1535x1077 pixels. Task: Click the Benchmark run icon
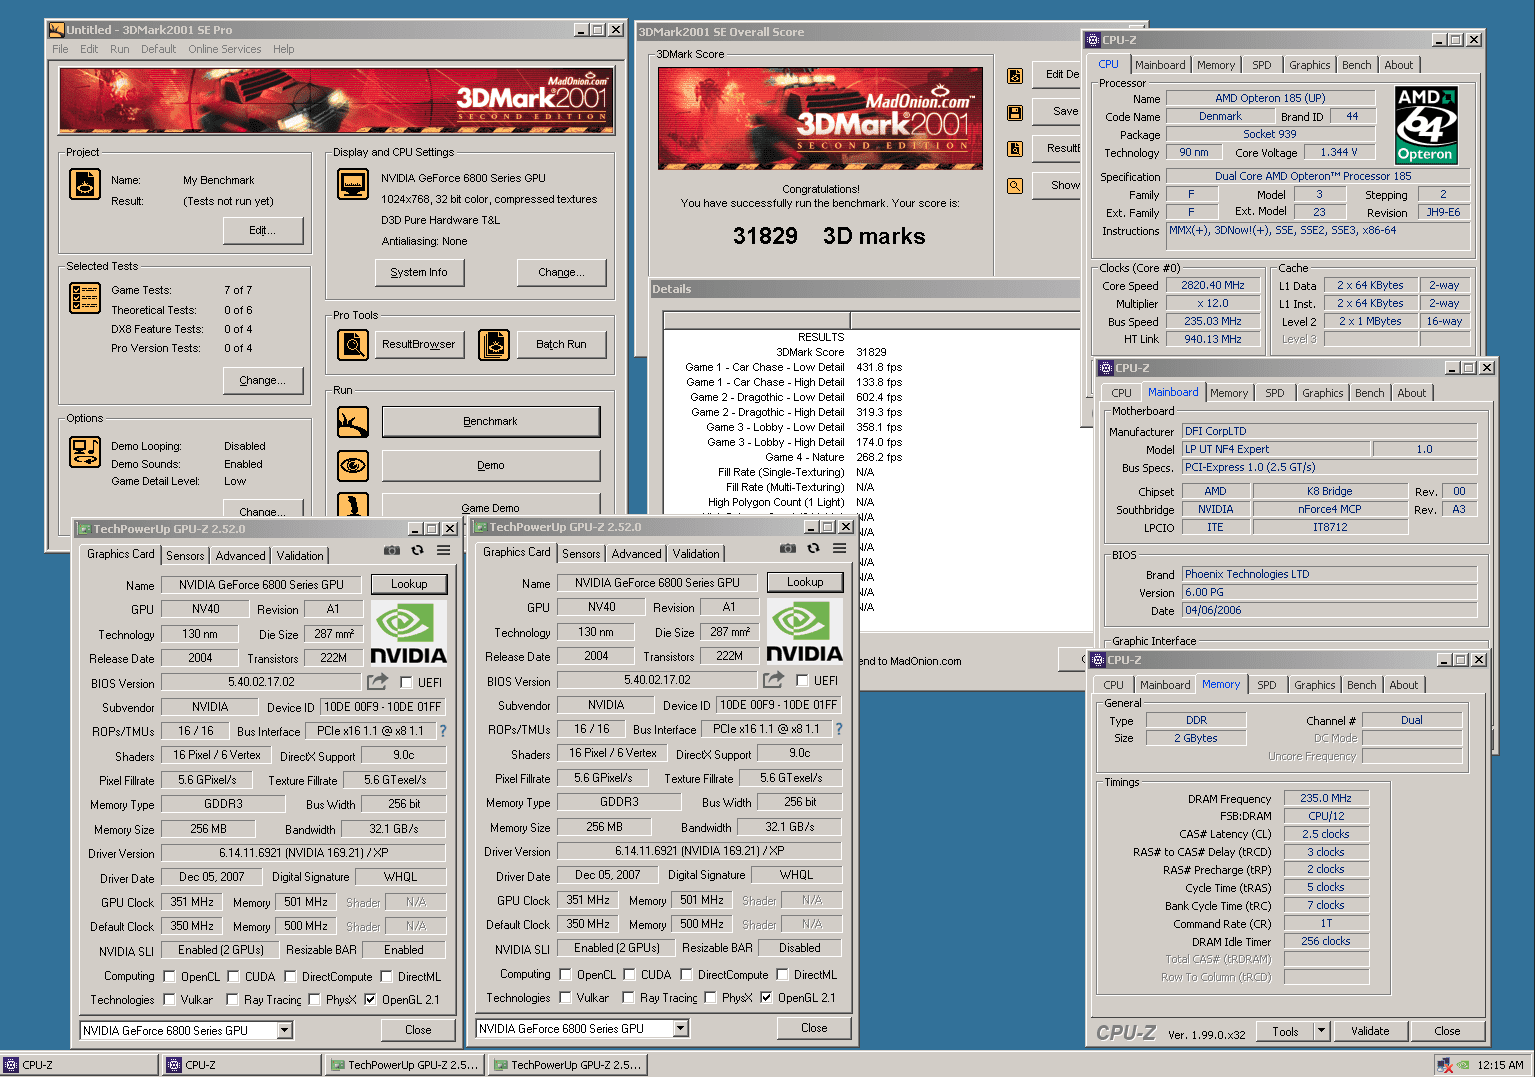tap(352, 422)
